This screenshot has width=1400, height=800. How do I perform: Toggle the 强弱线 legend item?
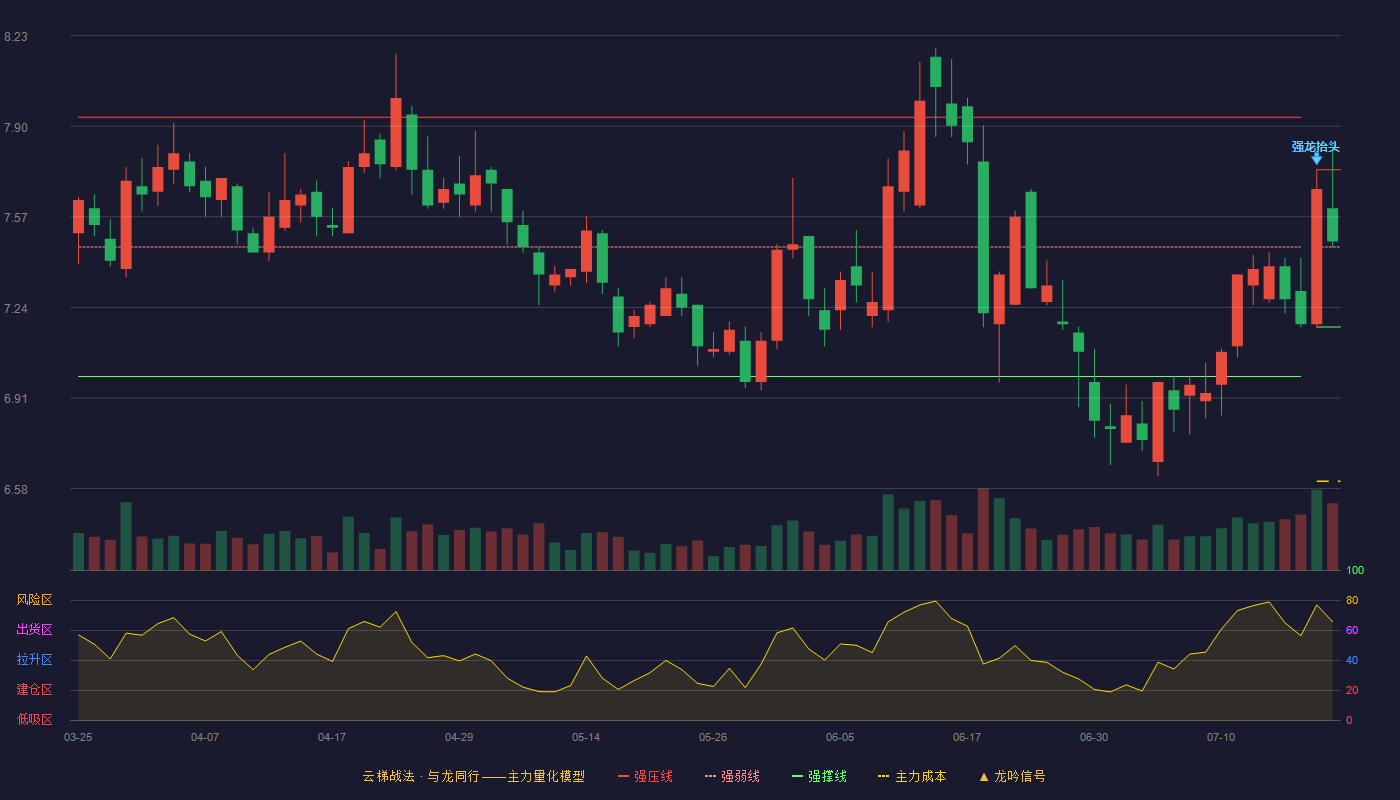point(732,776)
